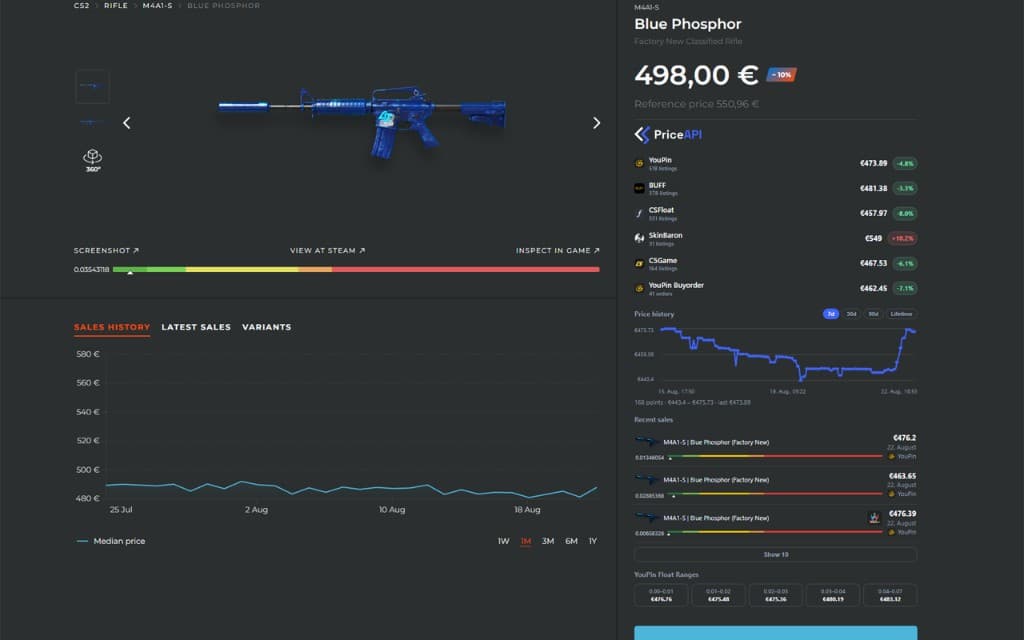1024x640 pixels.
Task: Click the +10.2% badge on the SkinBaron row
Action: [x=903, y=238]
